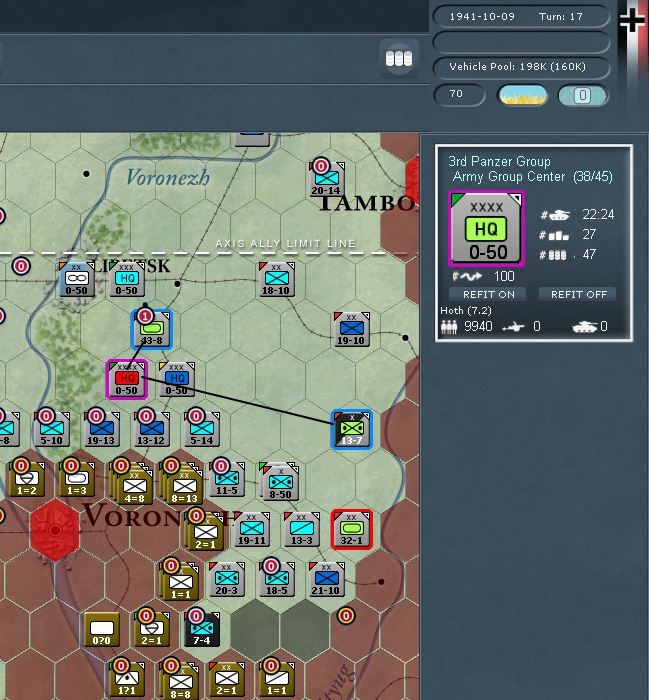Select the dark 7-4 unit counter

point(202,629)
